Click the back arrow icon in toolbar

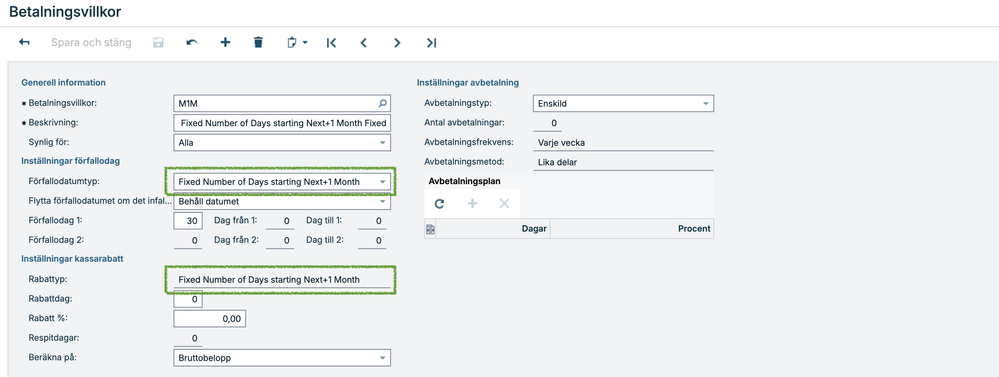tap(24, 43)
